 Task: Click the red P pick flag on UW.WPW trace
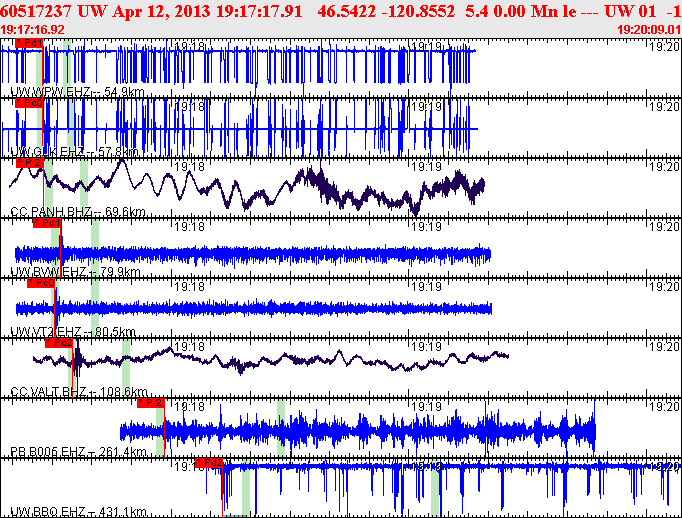29,44
